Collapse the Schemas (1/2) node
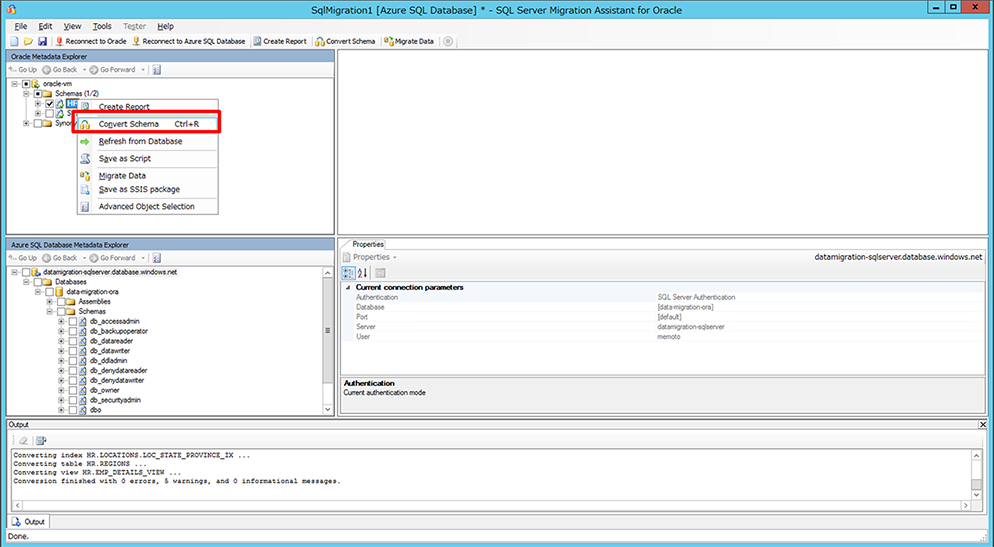Viewport: 994px width, 547px height. coord(27,94)
